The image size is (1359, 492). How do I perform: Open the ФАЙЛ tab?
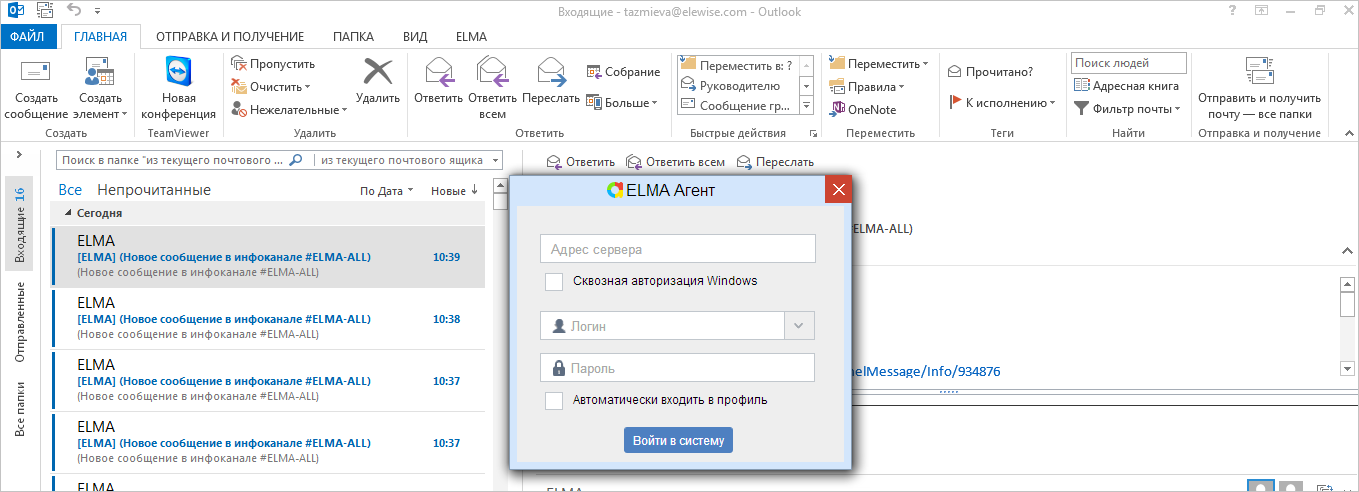coord(30,37)
